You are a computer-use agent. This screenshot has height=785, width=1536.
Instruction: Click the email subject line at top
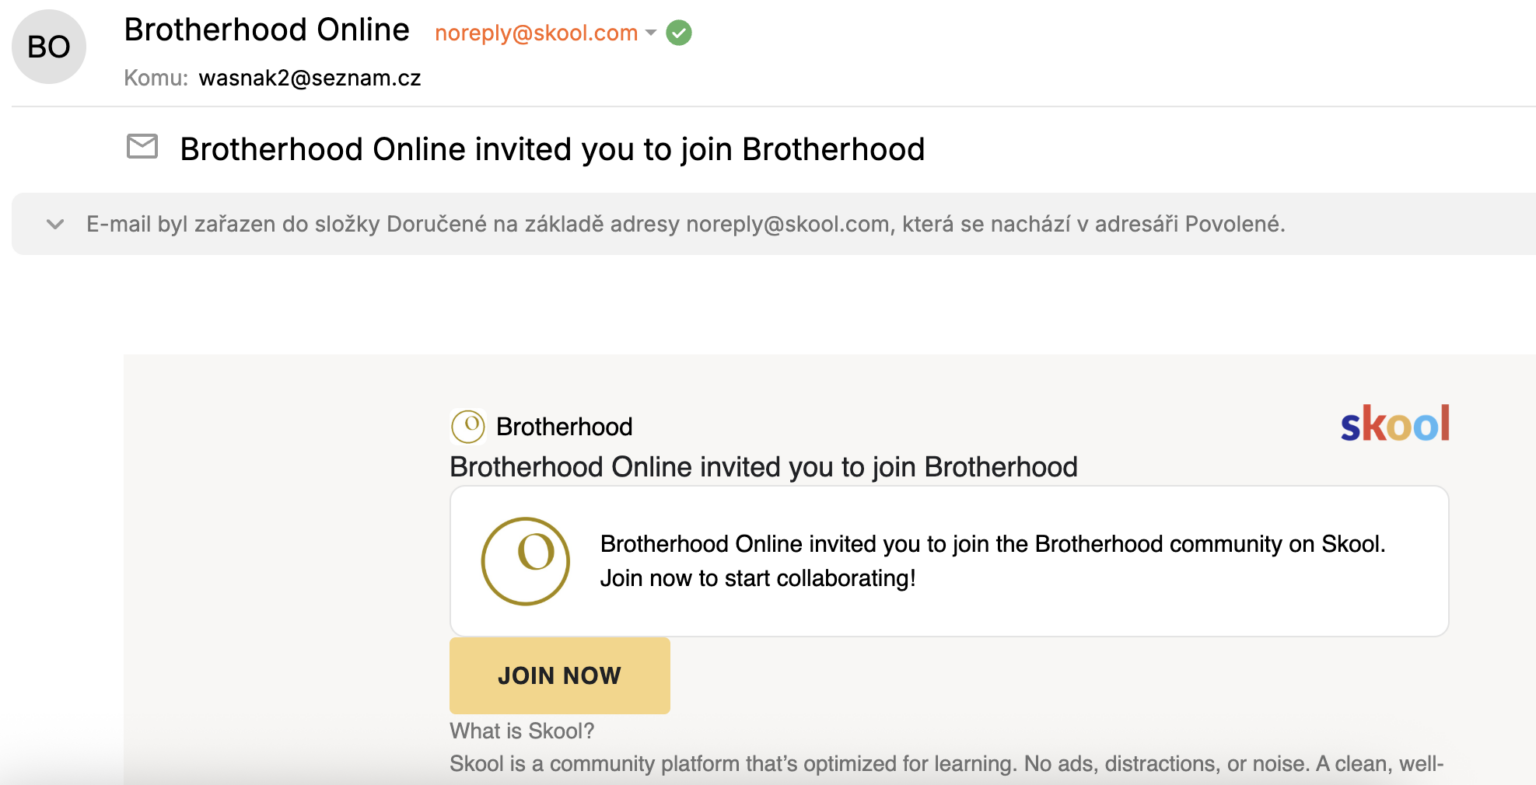point(552,149)
